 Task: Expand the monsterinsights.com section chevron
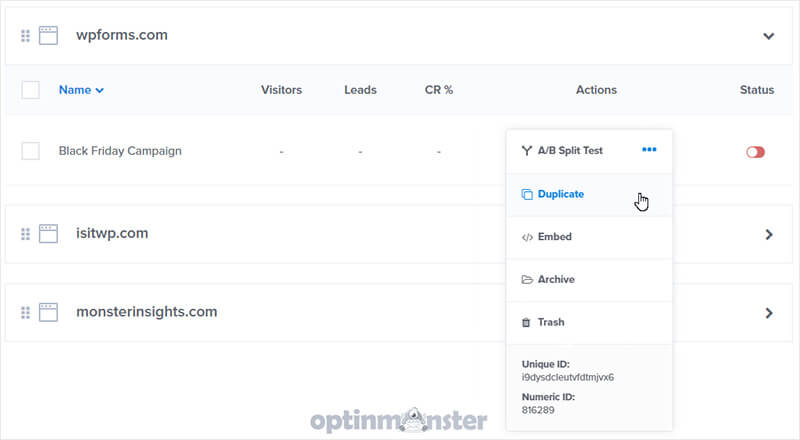(769, 313)
